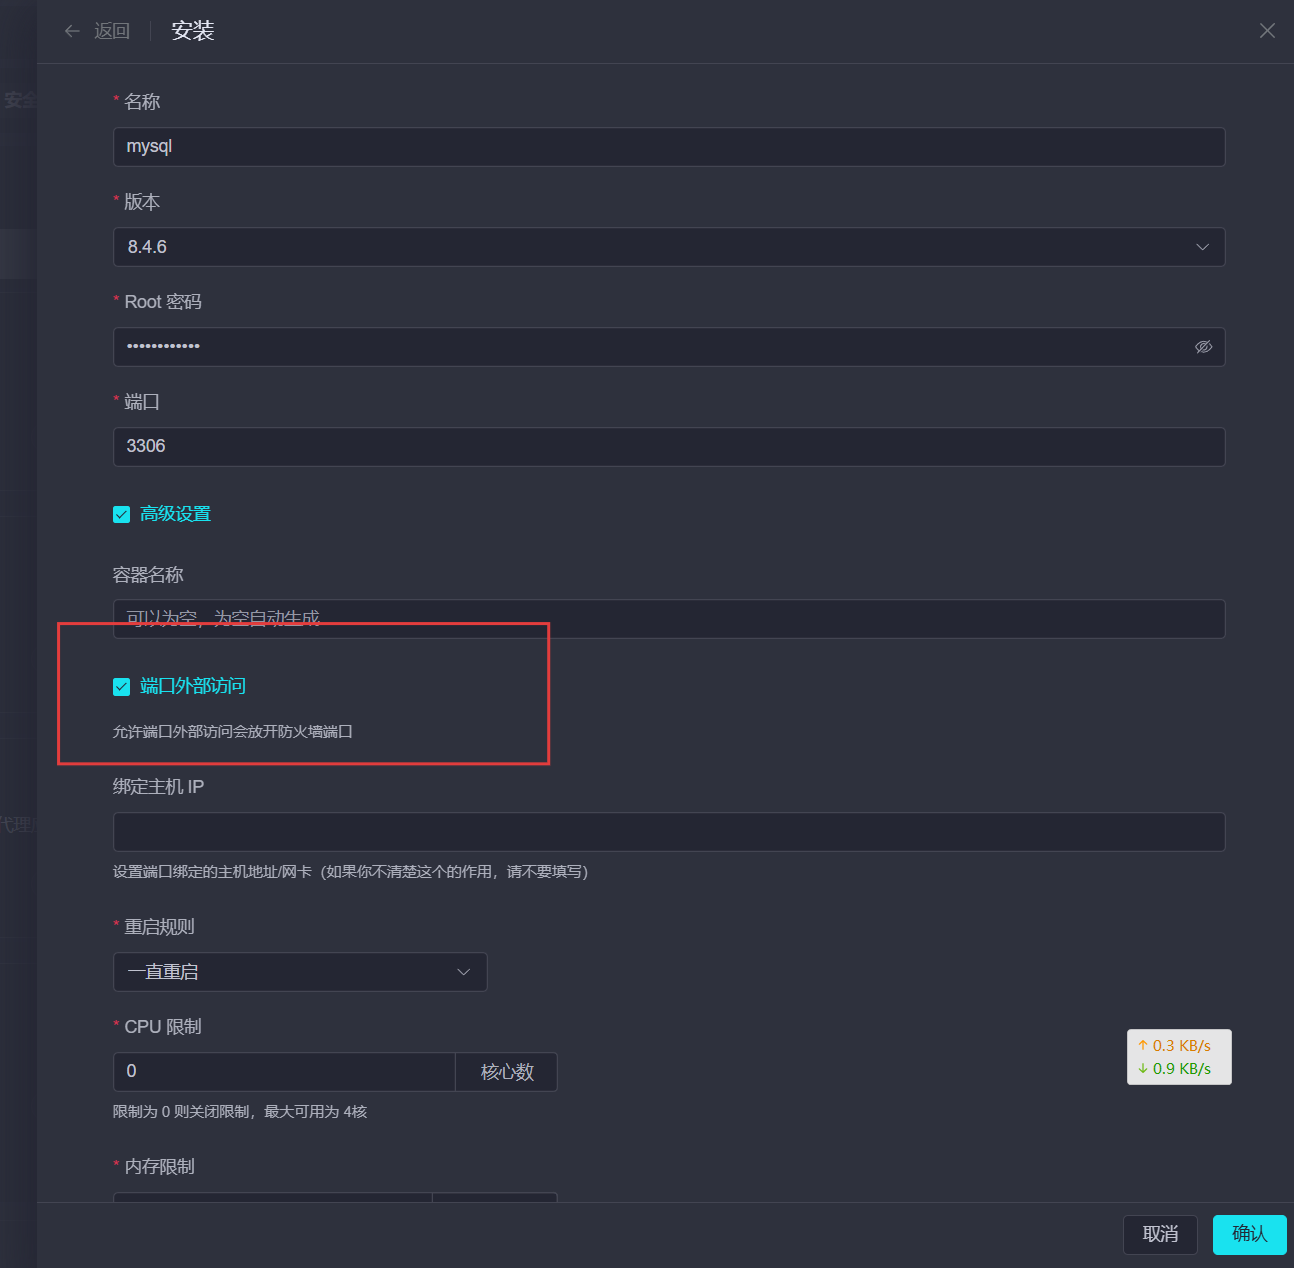Image resolution: width=1294 pixels, height=1268 pixels.
Task: Focus the Root 密码 field
Action: click(650, 347)
